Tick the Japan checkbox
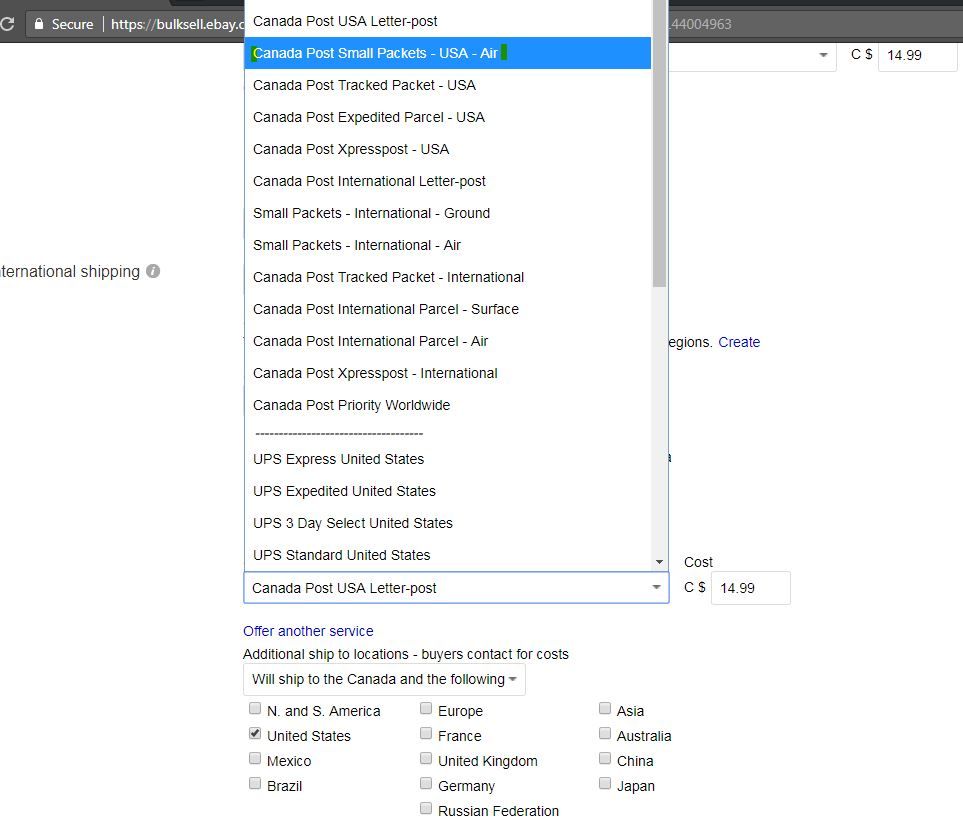Screen dimensions: 963x830 [605, 783]
